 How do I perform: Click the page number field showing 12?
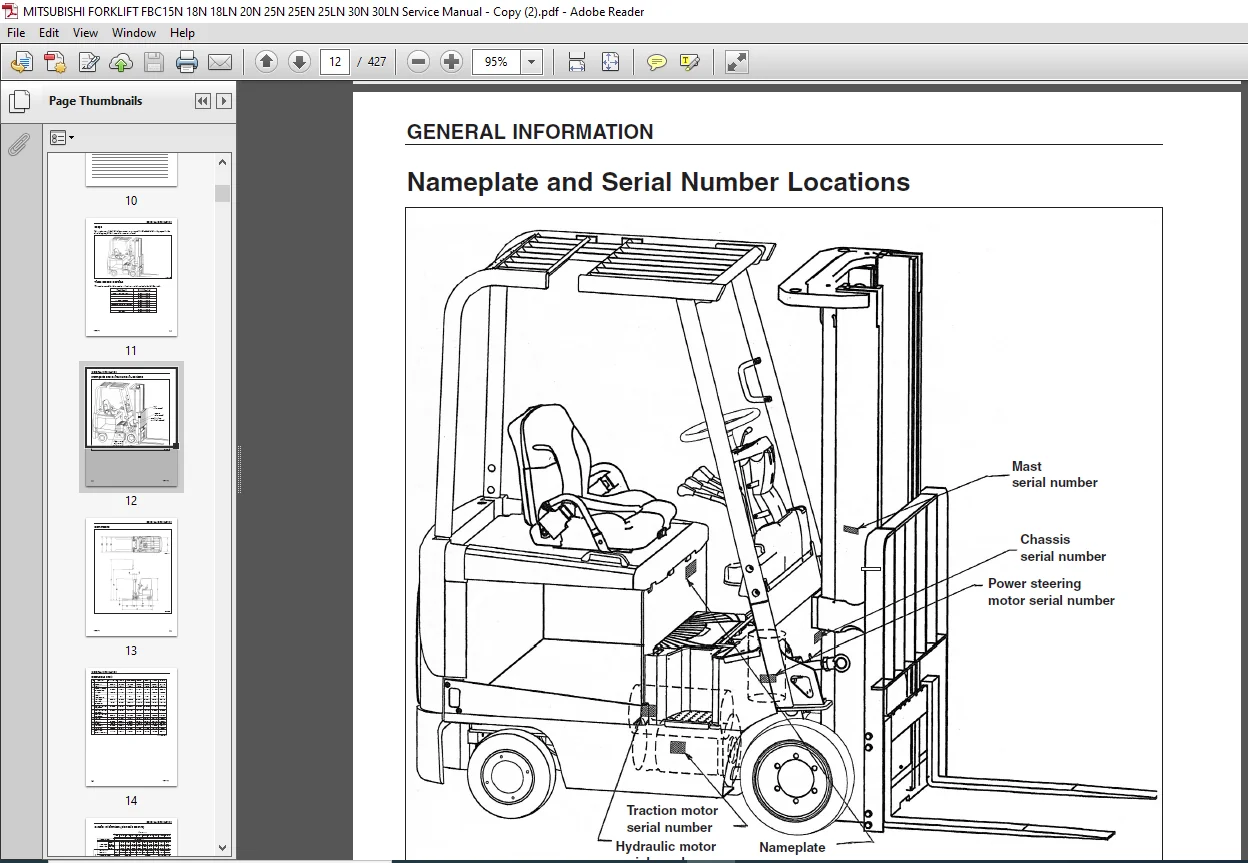335,62
